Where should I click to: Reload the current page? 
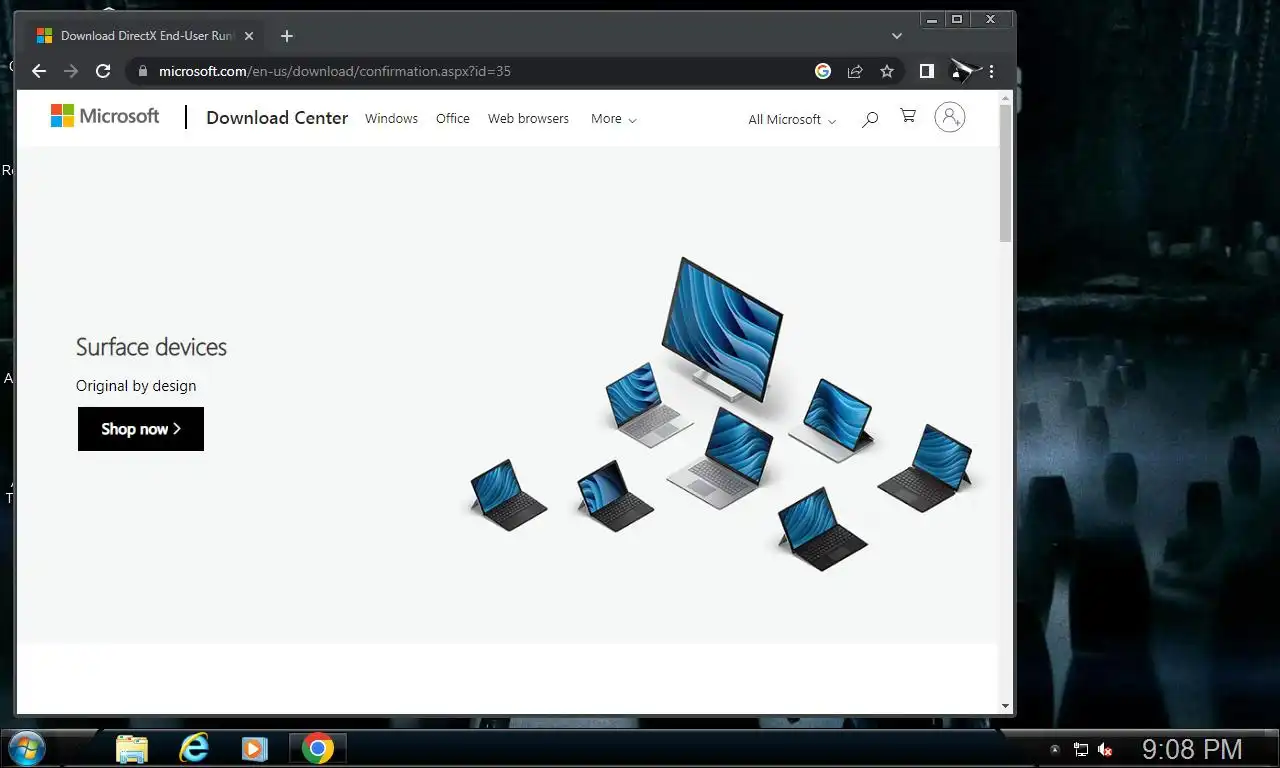point(103,71)
